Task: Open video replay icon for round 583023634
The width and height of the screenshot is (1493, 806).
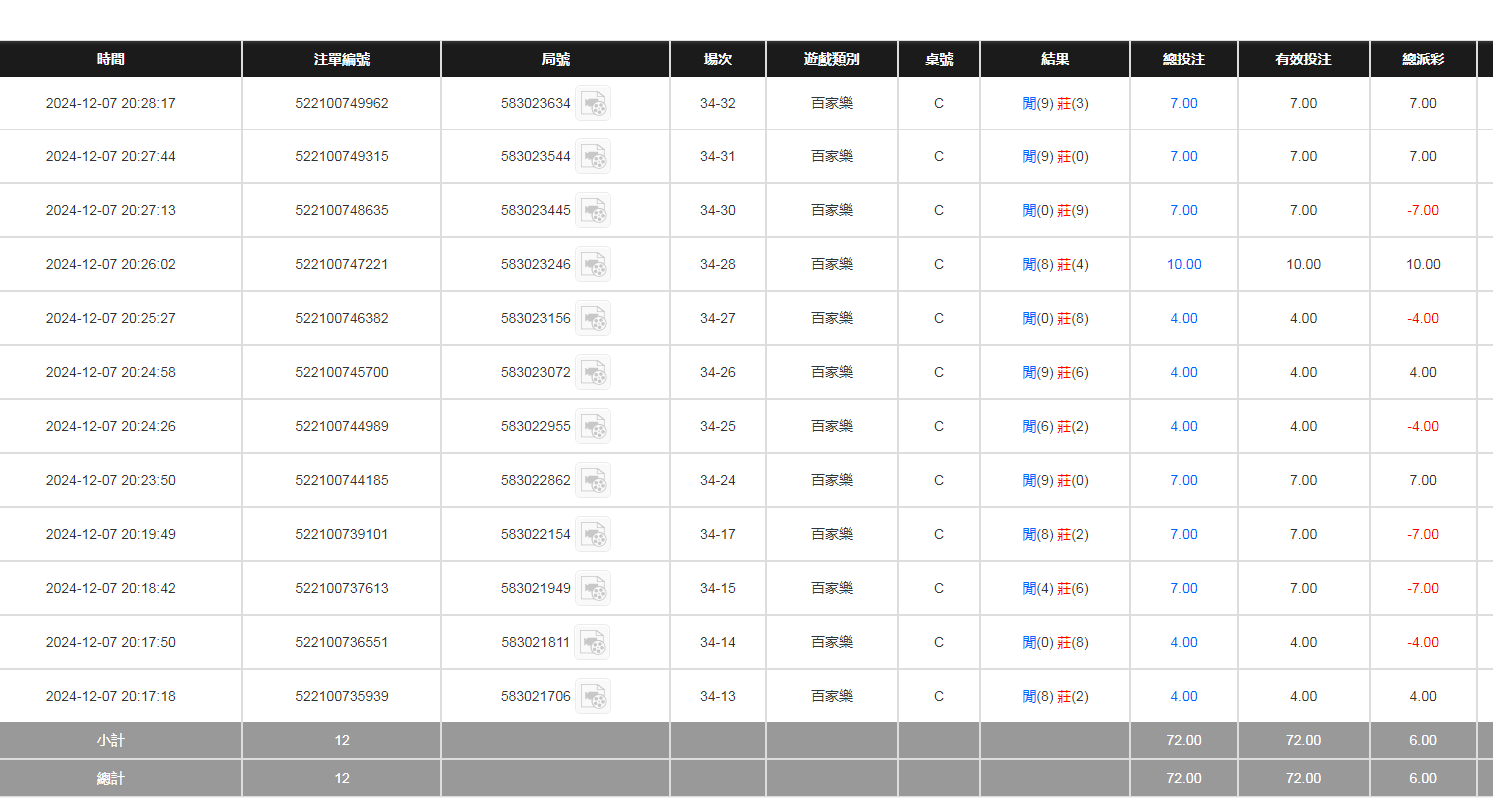Action: click(x=593, y=103)
